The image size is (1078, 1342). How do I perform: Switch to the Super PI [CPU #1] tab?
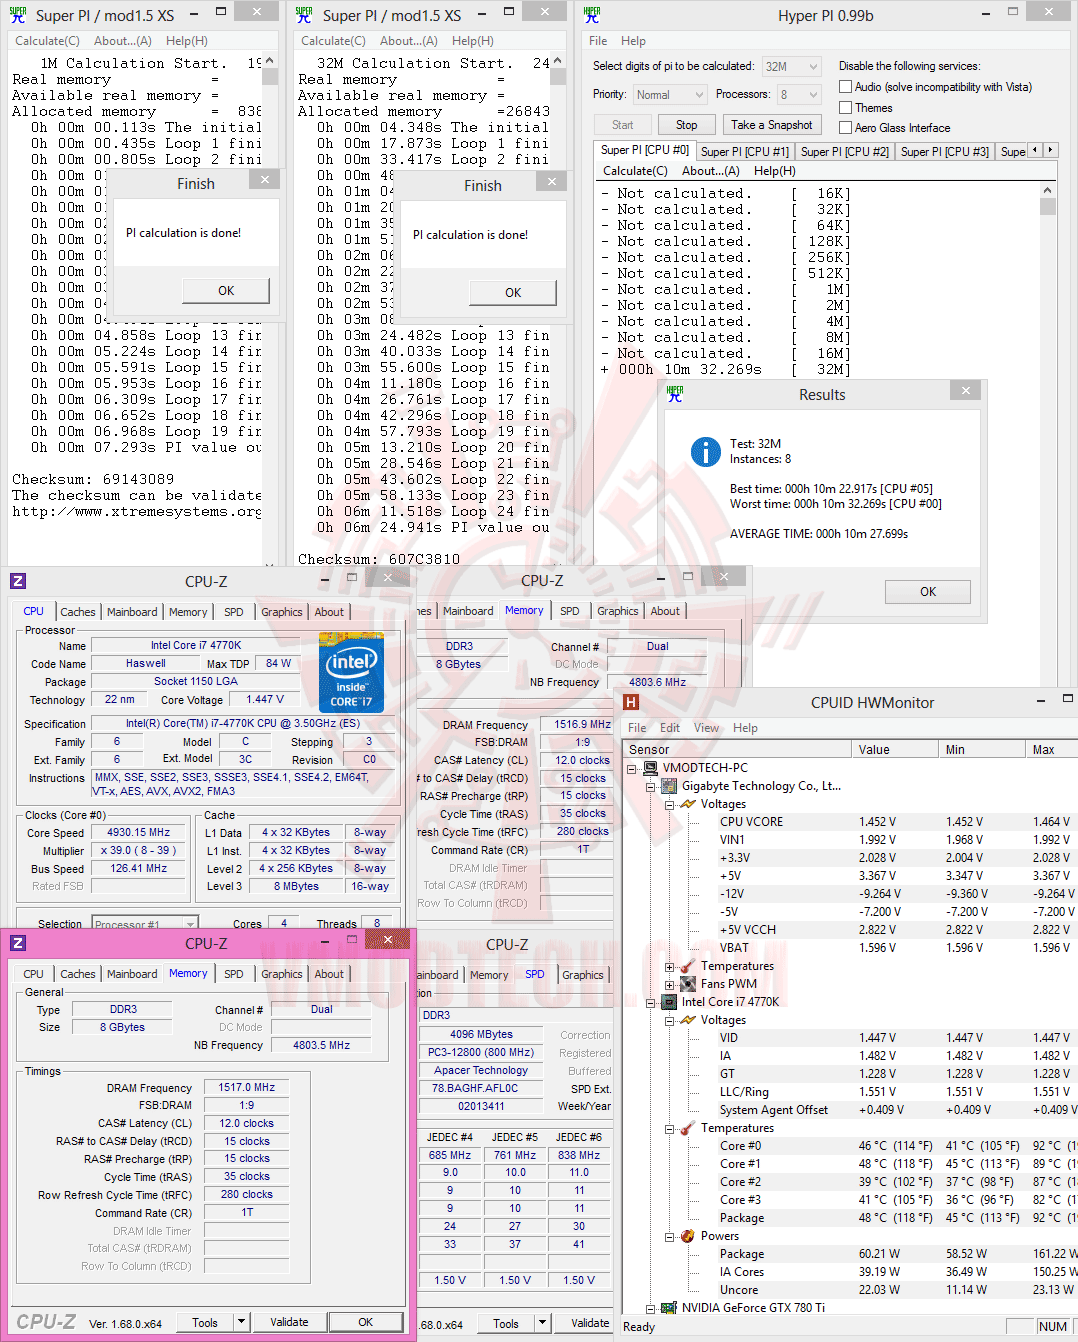click(x=745, y=152)
